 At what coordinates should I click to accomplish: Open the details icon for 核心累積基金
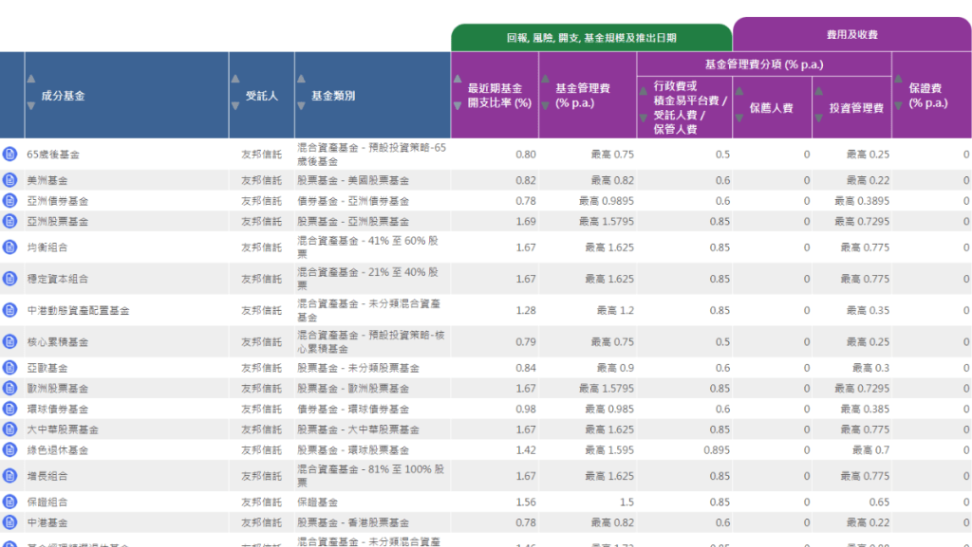pos(10,342)
